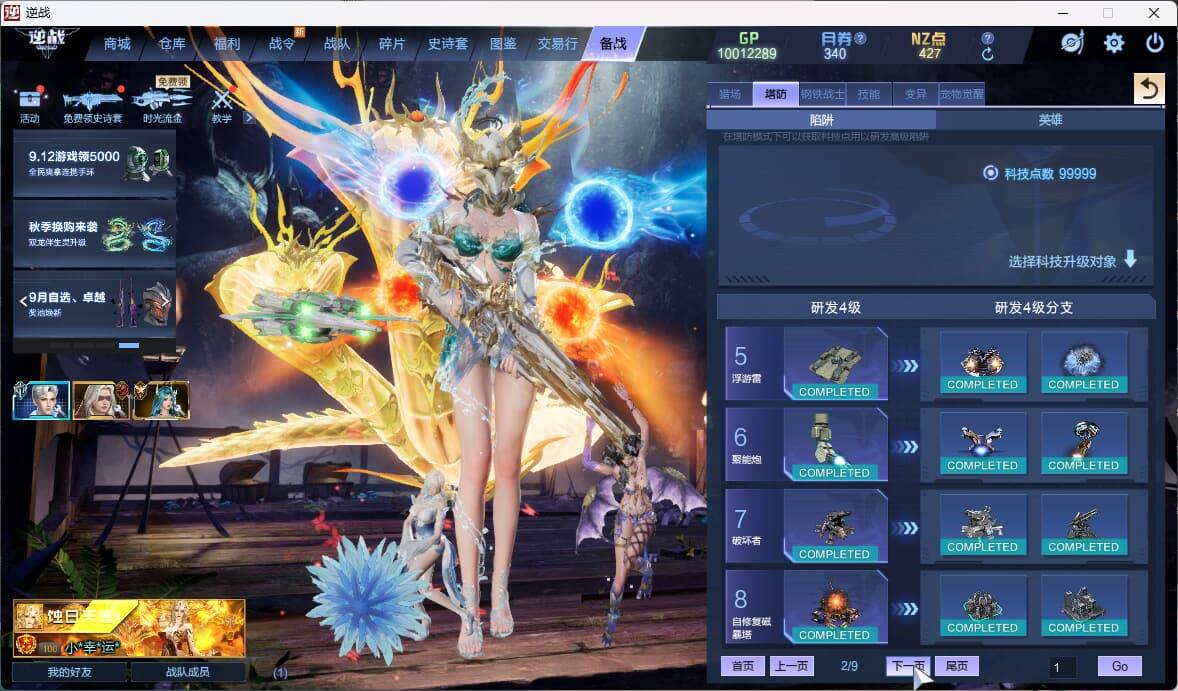Click the page number input field
This screenshot has height=691, width=1178.
pyautogui.click(x=1062, y=667)
